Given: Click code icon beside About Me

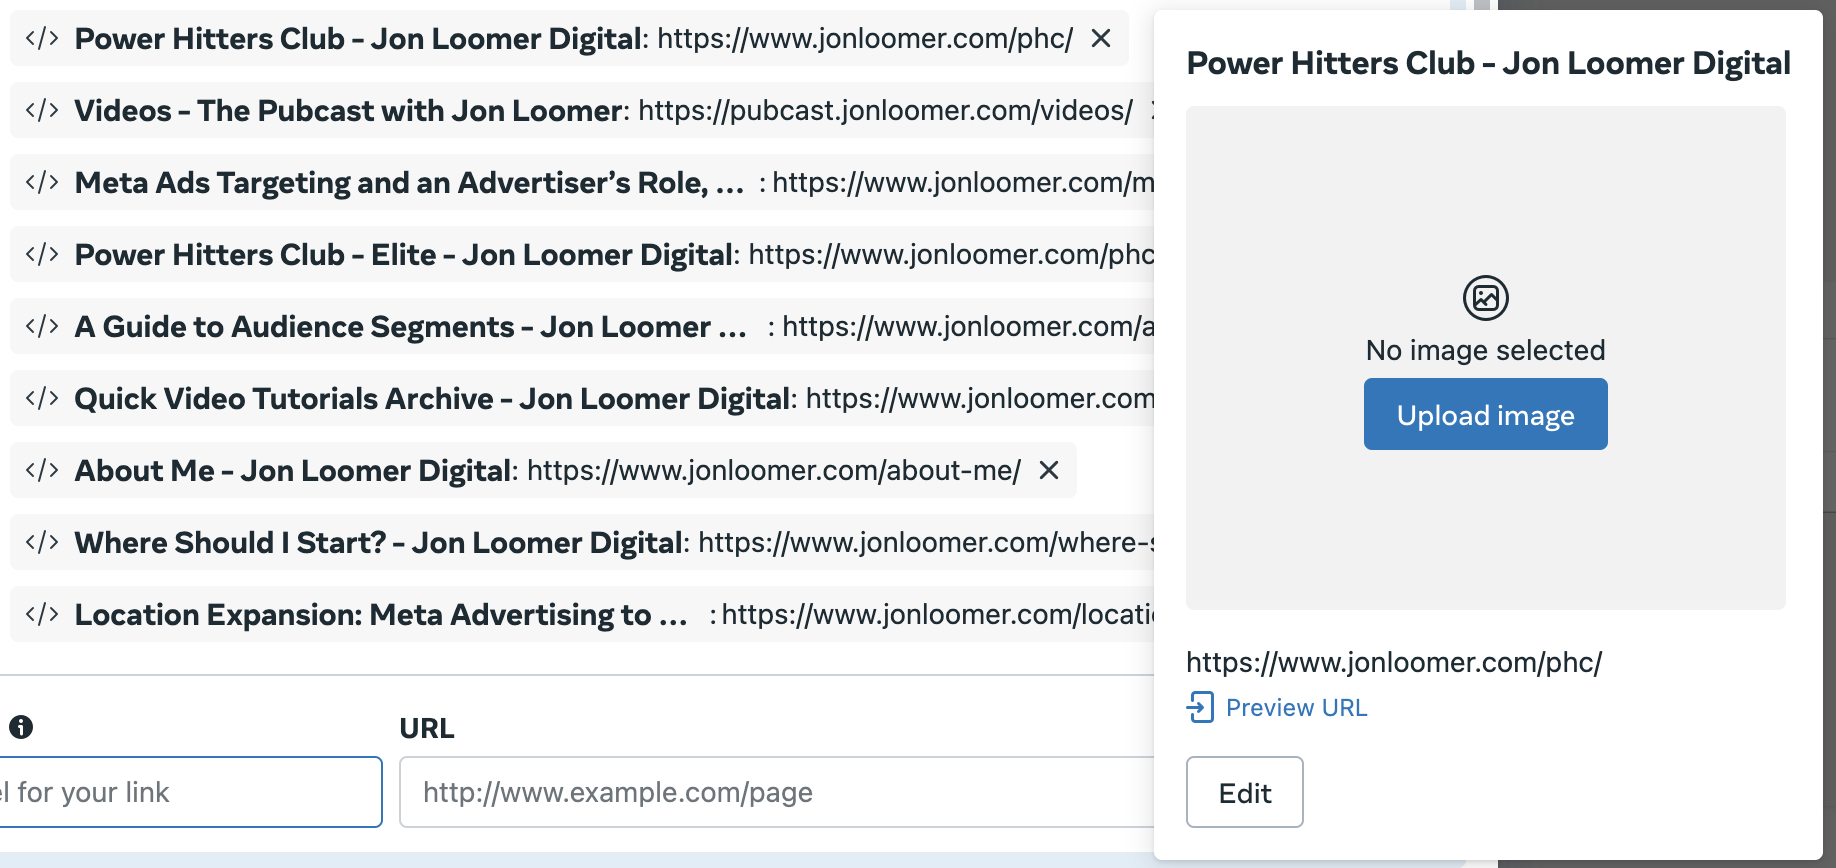Looking at the screenshot, I should pyautogui.click(x=42, y=470).
